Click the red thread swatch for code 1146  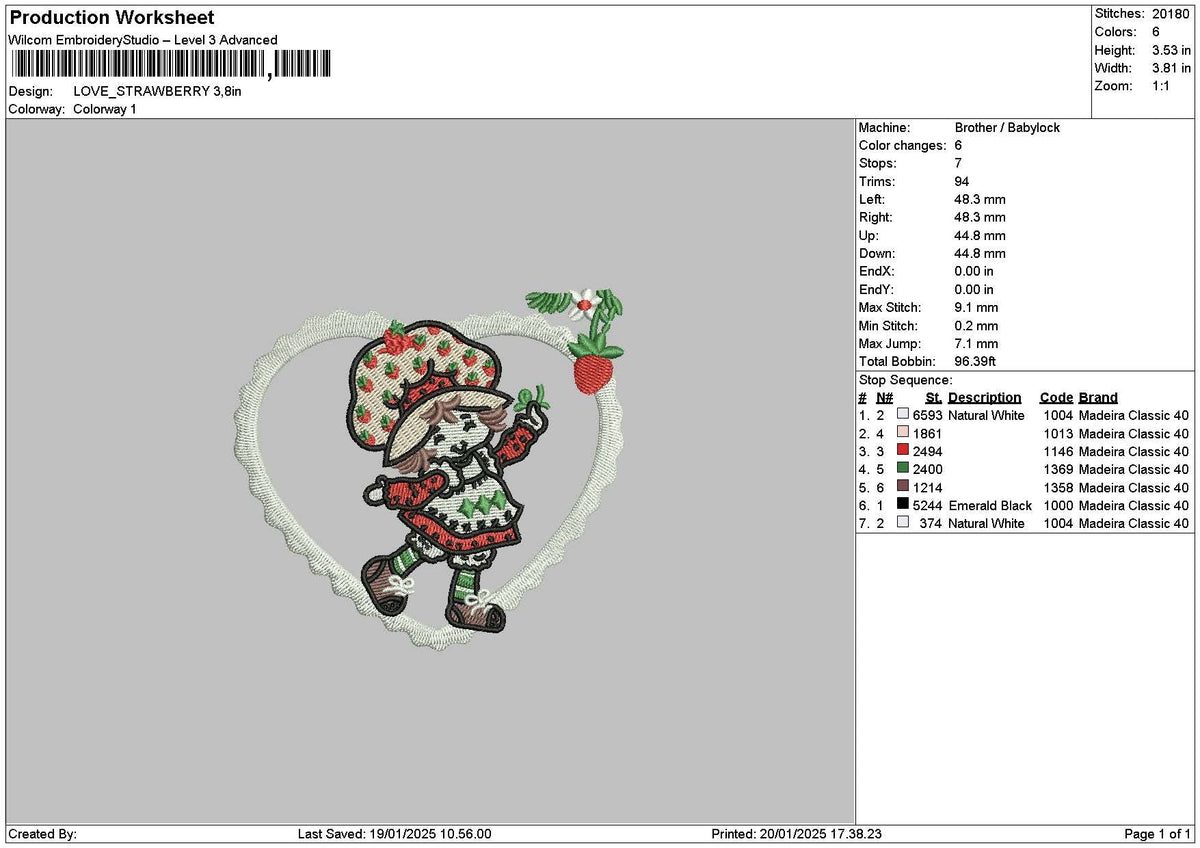click(x=903, y=451)
